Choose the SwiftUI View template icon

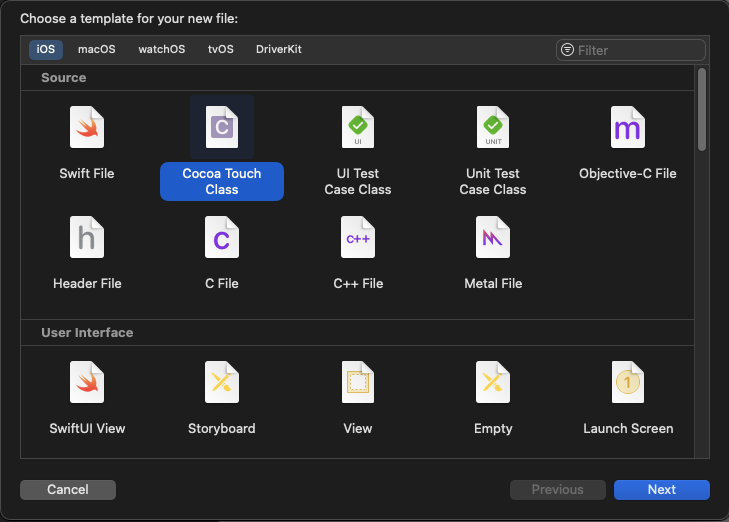(87, 382)
